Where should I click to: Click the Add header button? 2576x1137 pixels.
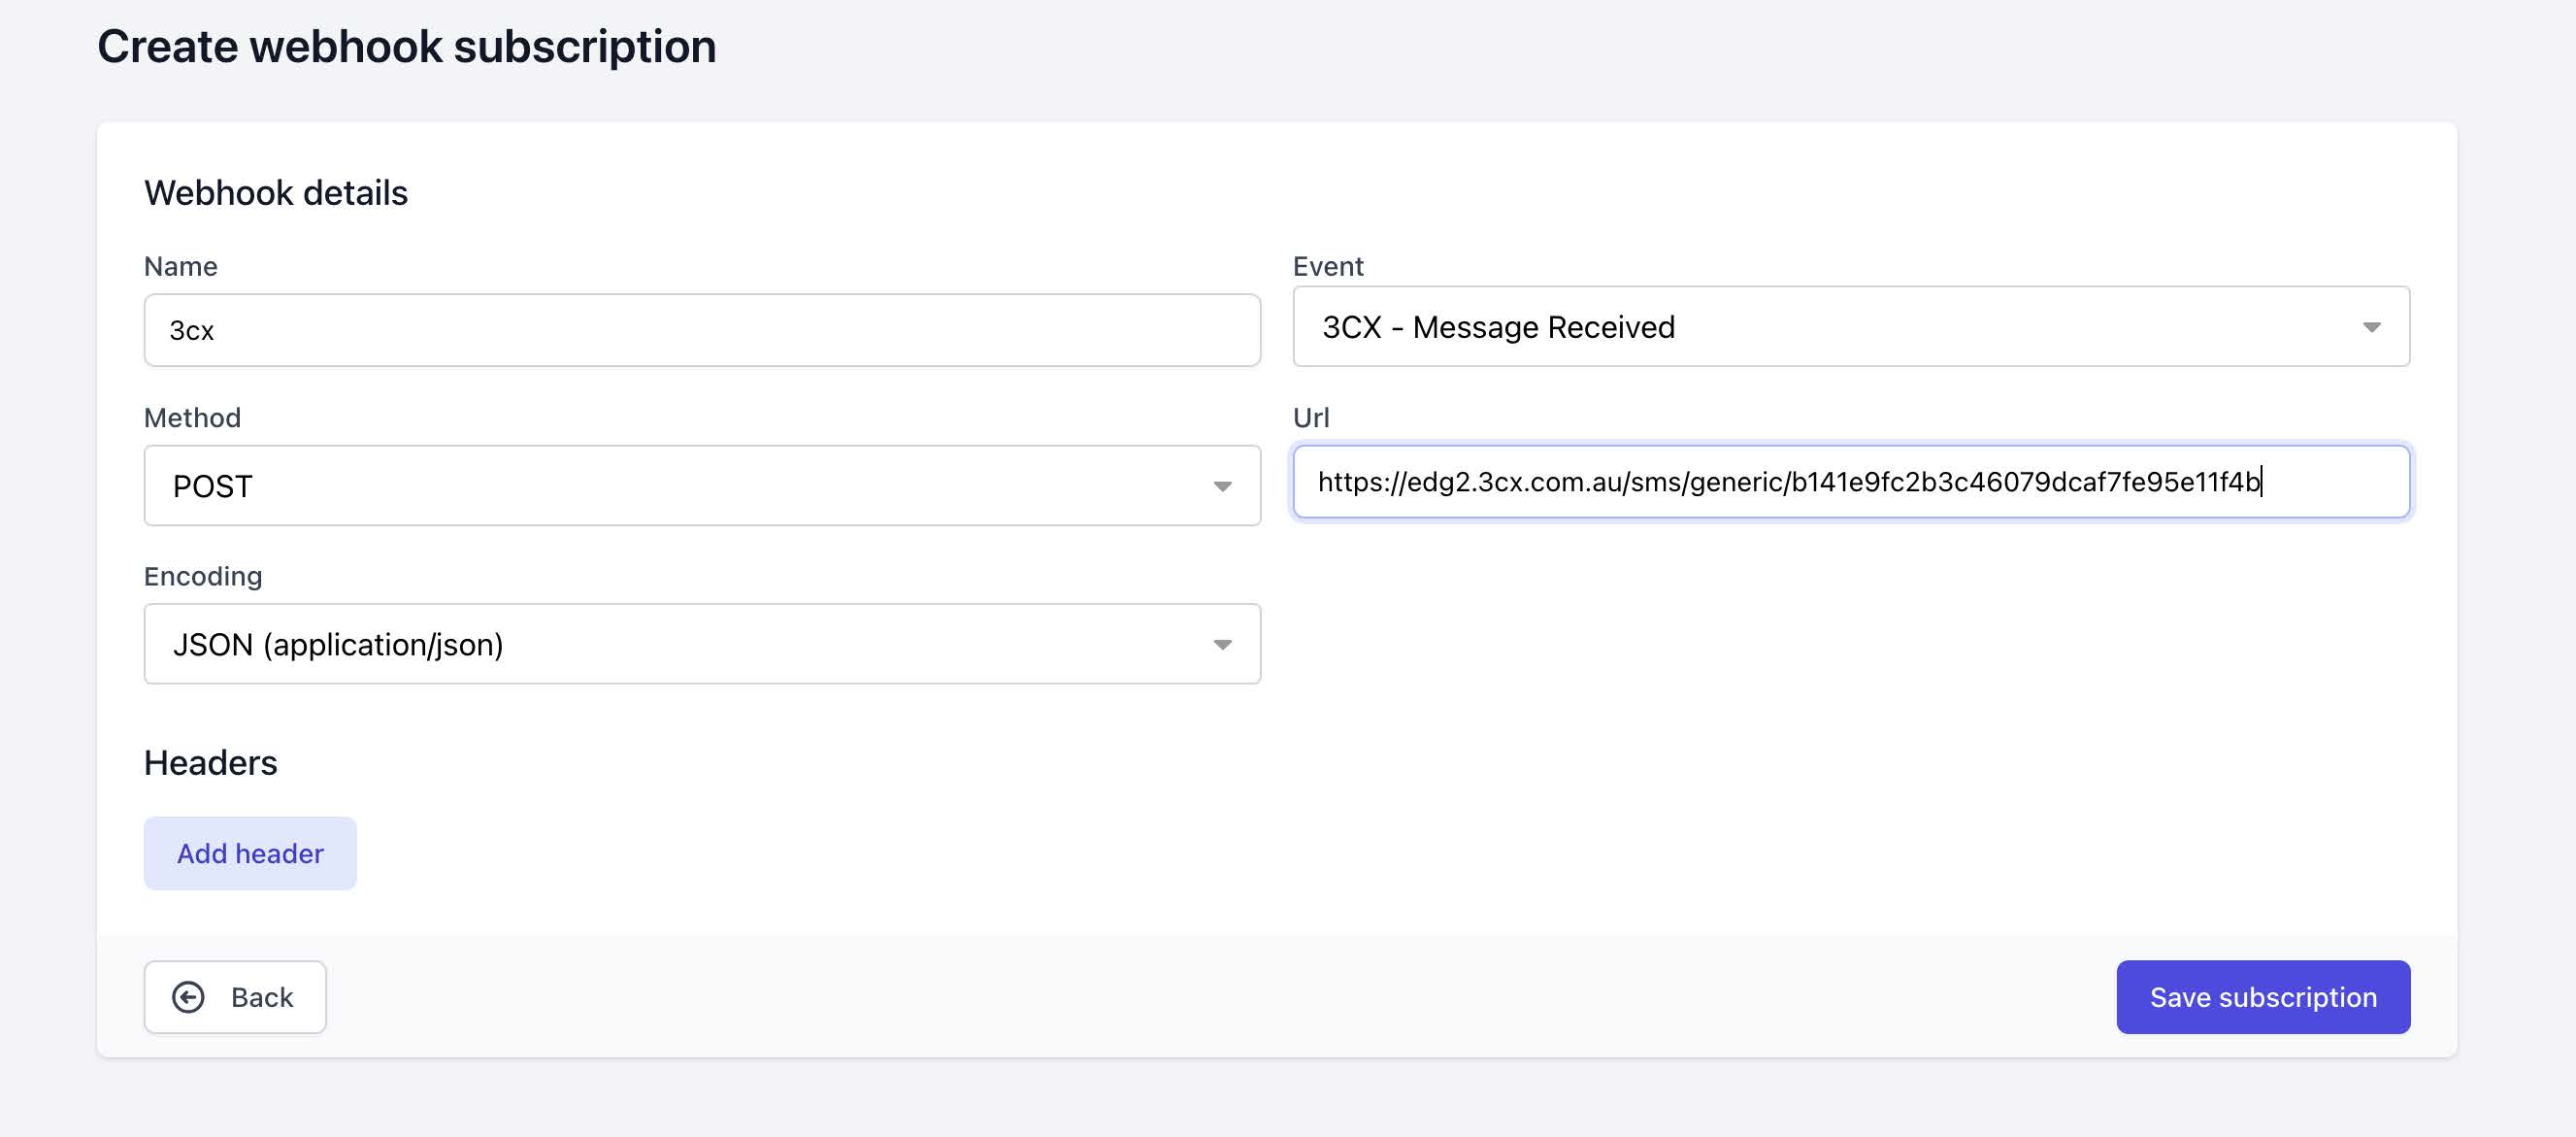[x=250, y=853]
